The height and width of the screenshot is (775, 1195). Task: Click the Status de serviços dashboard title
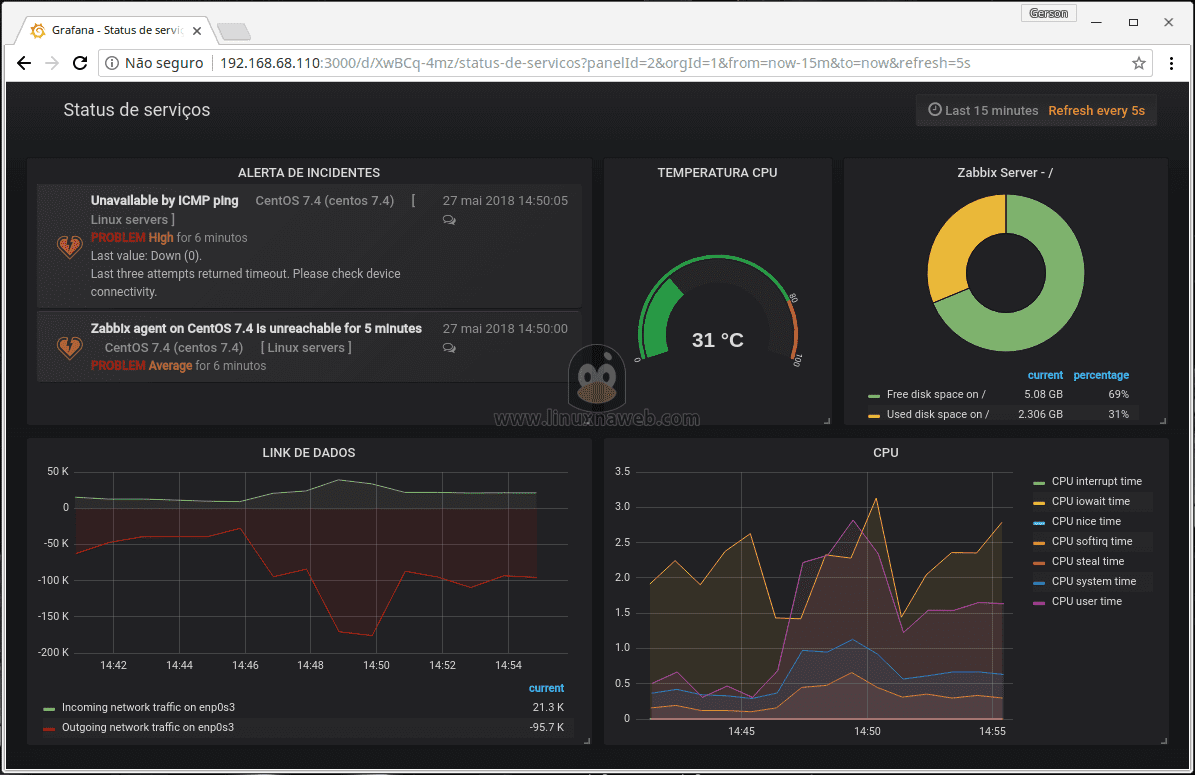tap(137, 110)
